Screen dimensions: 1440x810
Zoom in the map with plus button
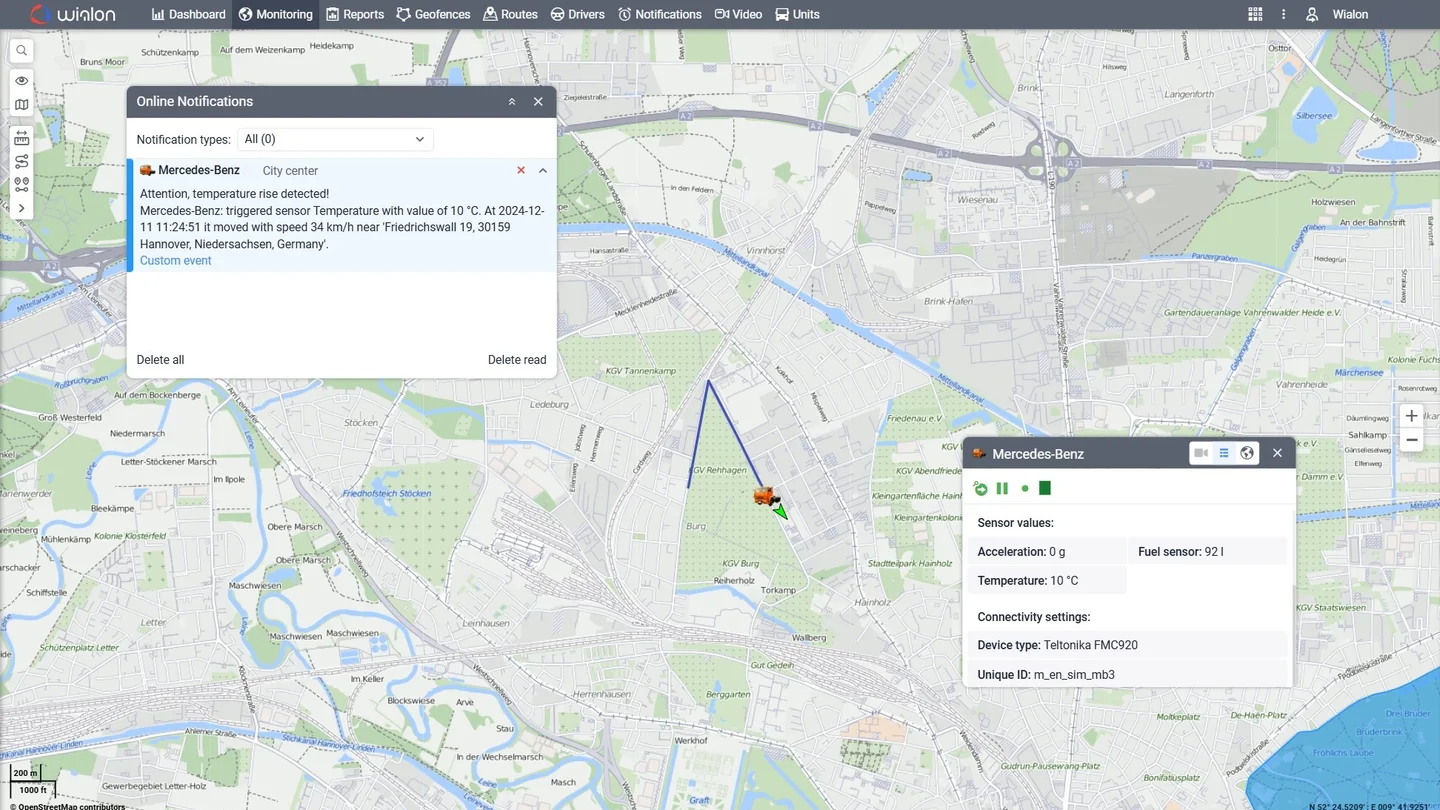tap(1411, 416)
